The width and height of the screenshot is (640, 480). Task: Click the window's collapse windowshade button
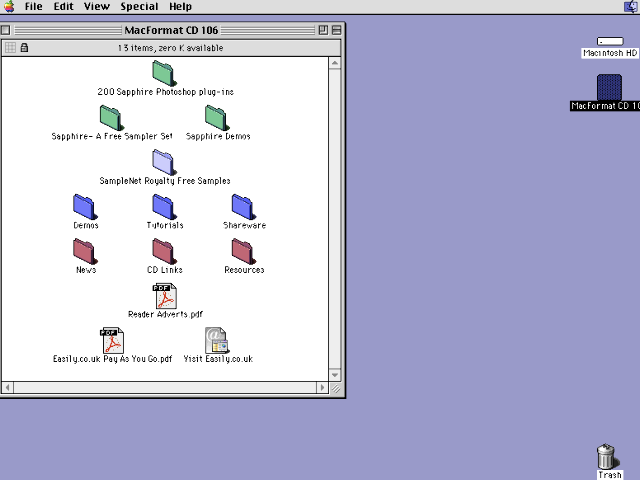click(336, 30)
